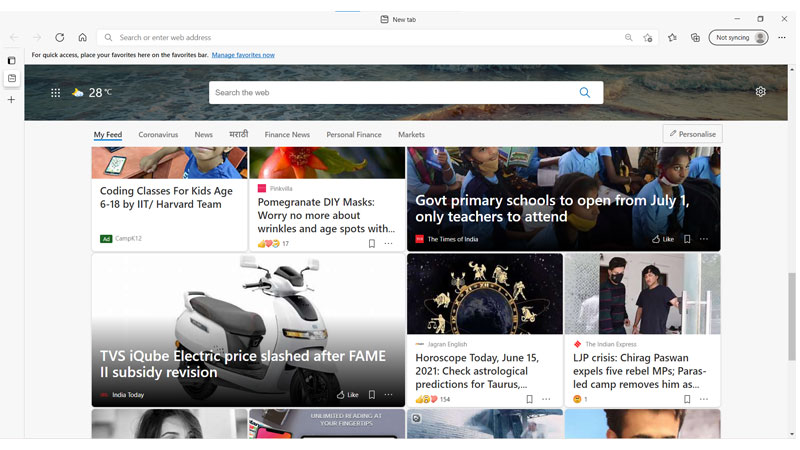Image resolution: width=800 pixels, height=450 pixels.
Task: Open the Collections icon
Action: pos(695,37)
